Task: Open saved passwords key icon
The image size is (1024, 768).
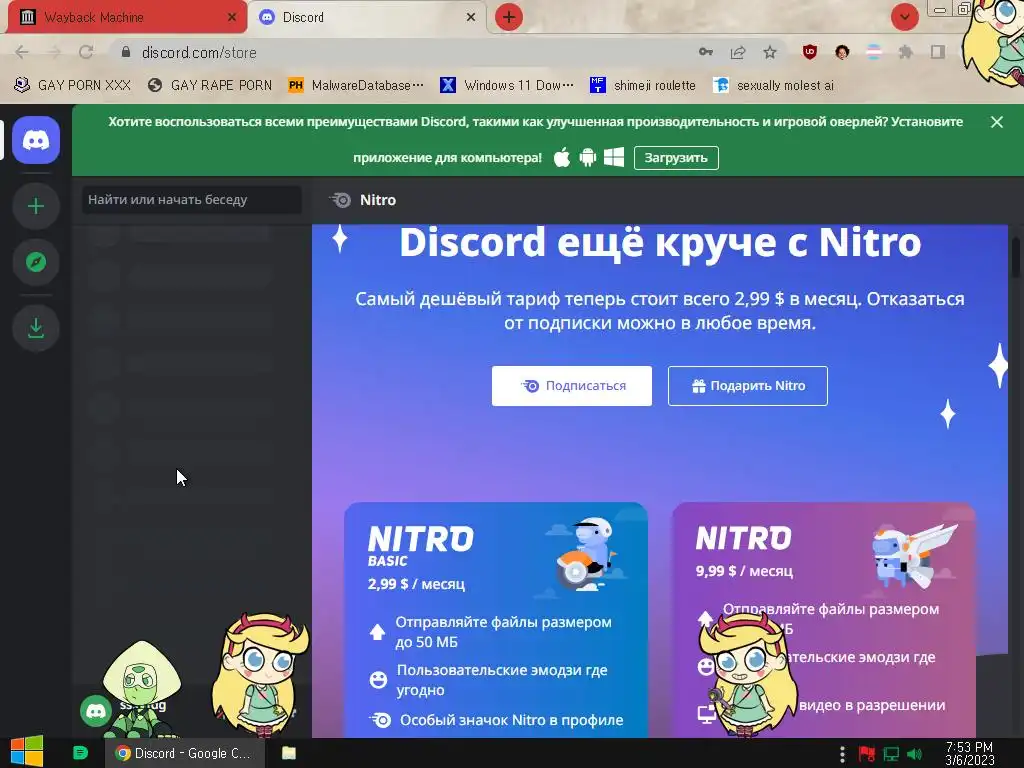Action: pos(706,52)
